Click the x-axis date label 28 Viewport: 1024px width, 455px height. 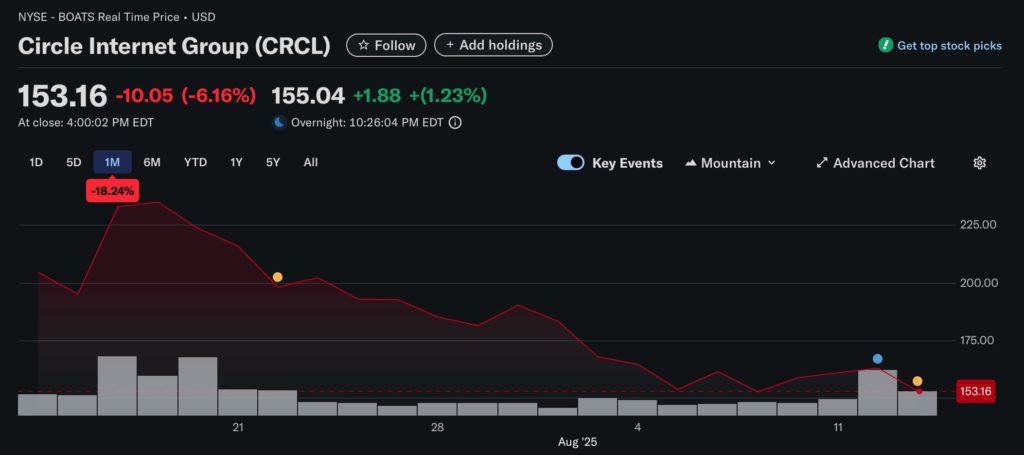[438, 428]
